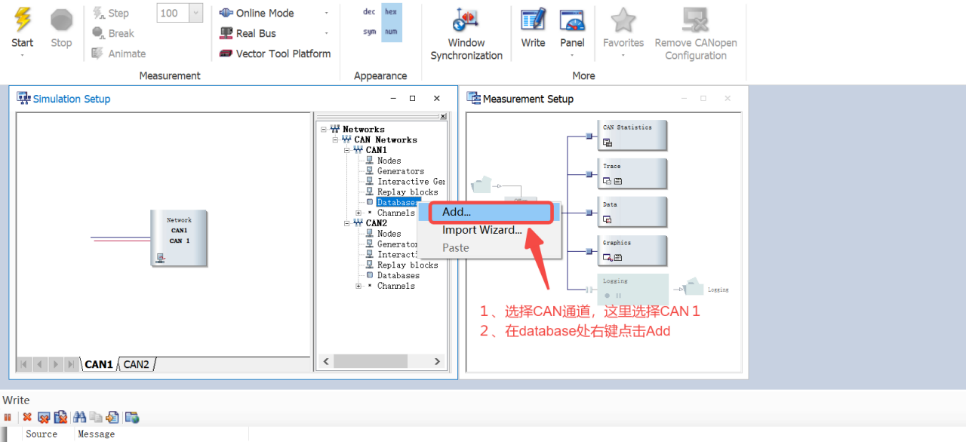Click the red X icon in the Write toolbar
The height and width of the screenshot is (442, 966).
pos(27,417)
